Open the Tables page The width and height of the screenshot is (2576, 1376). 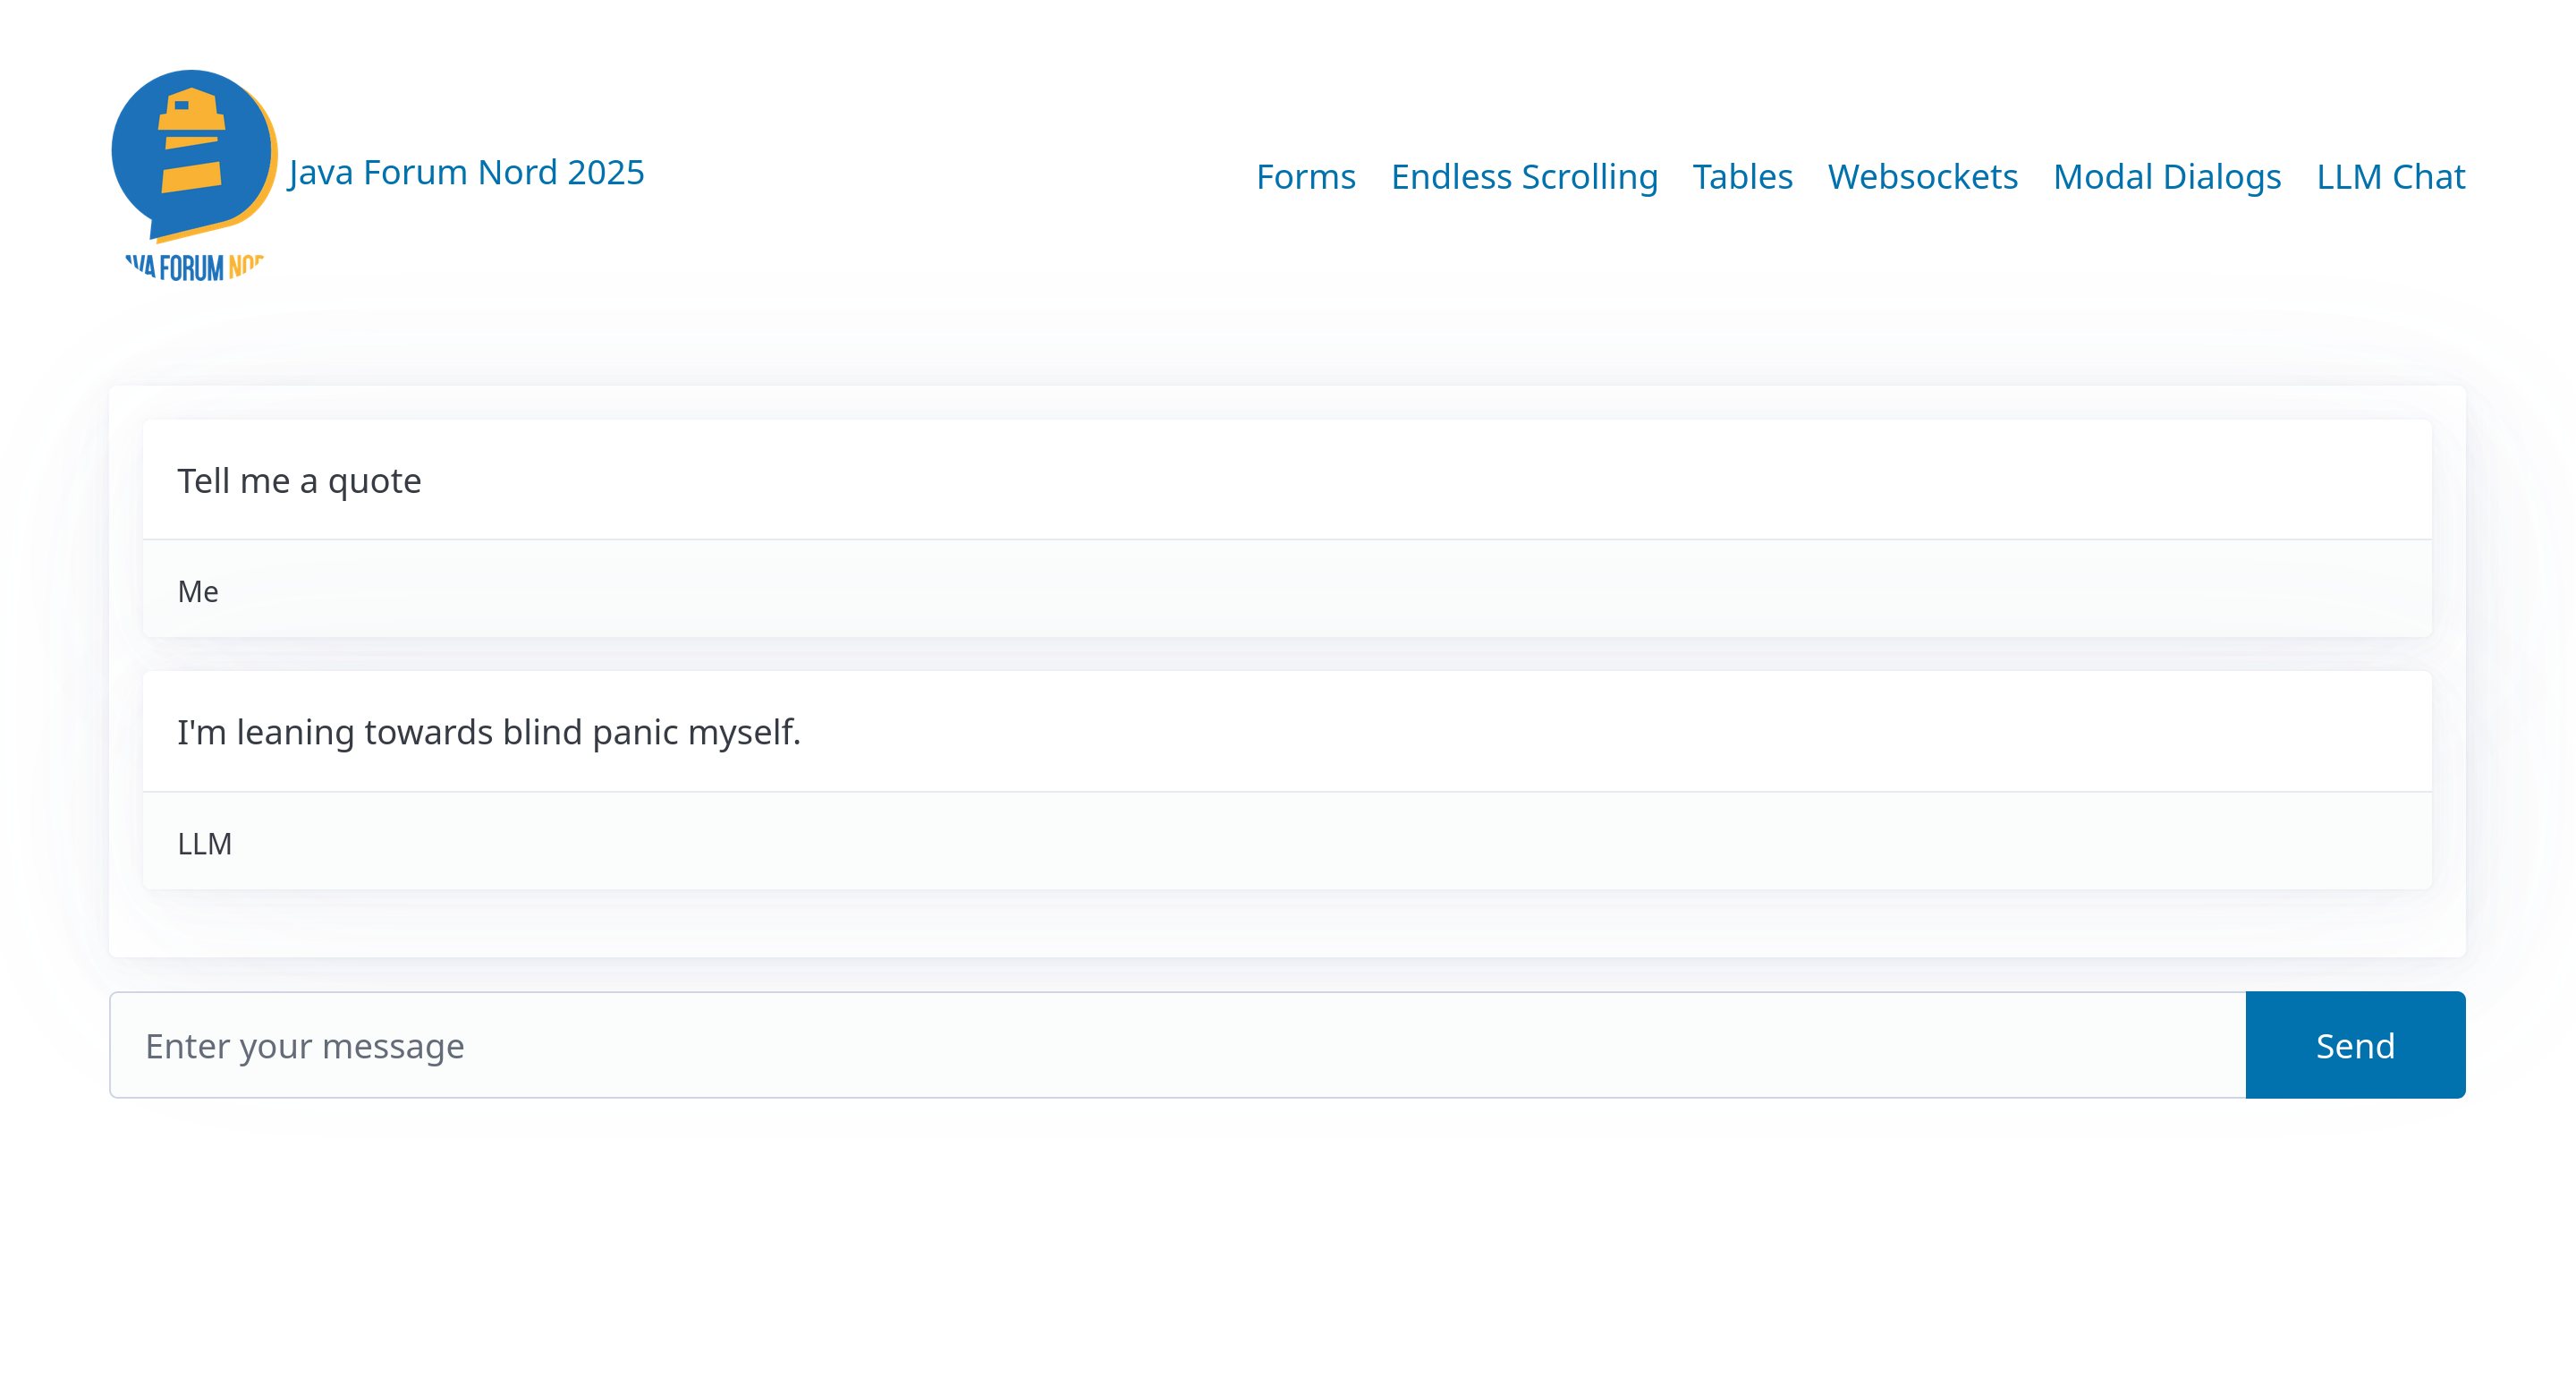[1742, 176]
